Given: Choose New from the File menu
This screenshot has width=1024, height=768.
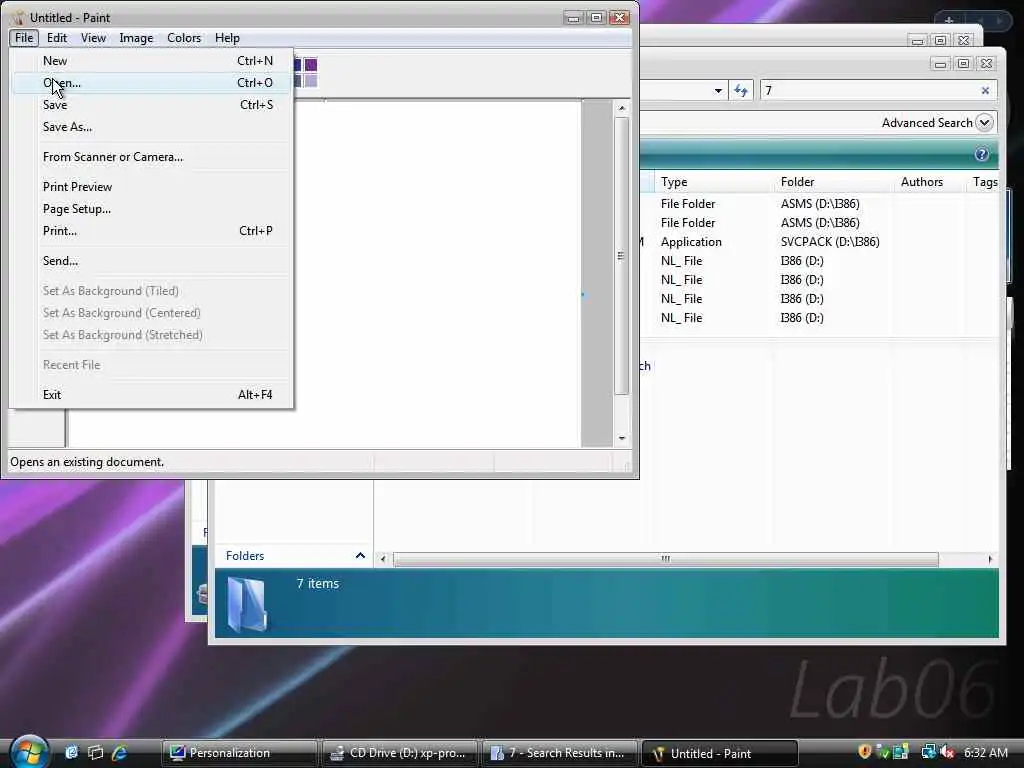Looking at the screenshot, I should tap(152, 61).
